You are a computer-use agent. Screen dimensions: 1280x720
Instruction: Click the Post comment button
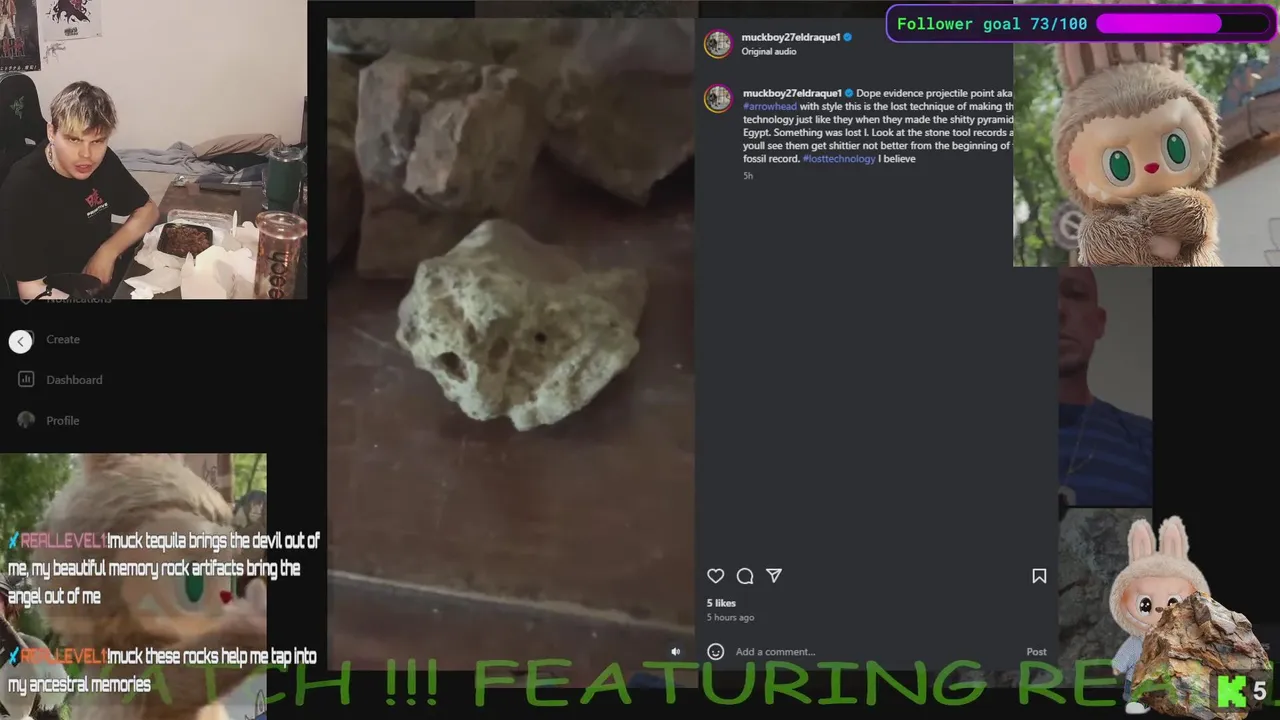[1036, 652]
